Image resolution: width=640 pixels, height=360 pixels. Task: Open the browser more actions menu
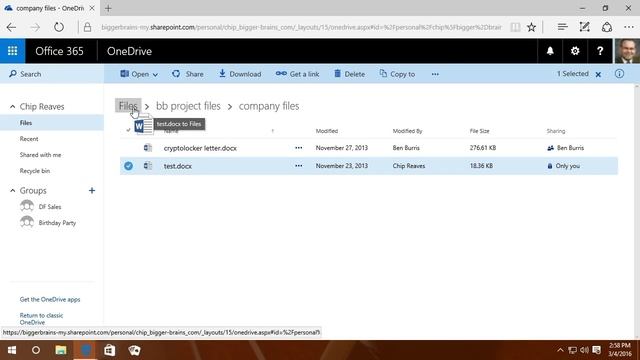pyautogui.click(x=629, y=27)
